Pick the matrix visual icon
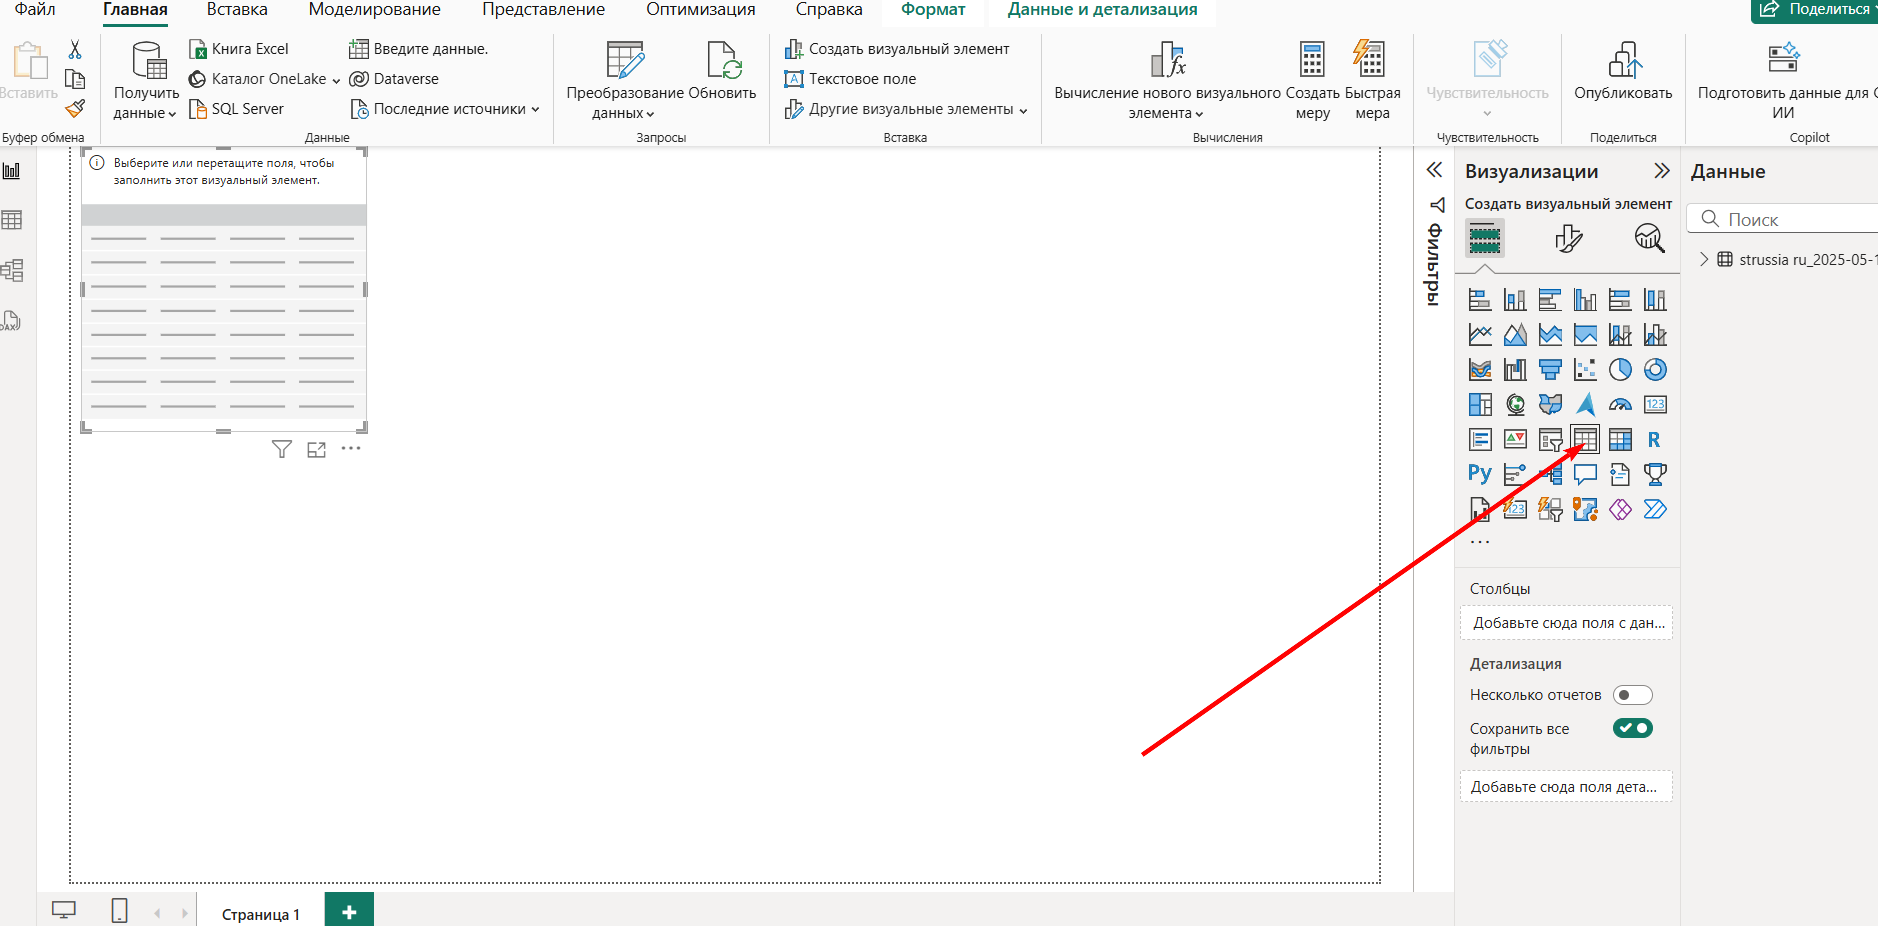 tap(1620, 440)
